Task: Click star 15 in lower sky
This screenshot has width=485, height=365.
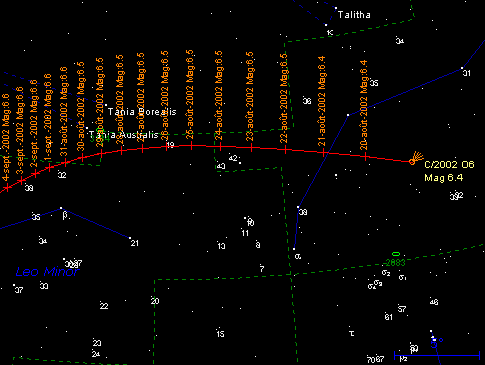Action: pos(220,334)
